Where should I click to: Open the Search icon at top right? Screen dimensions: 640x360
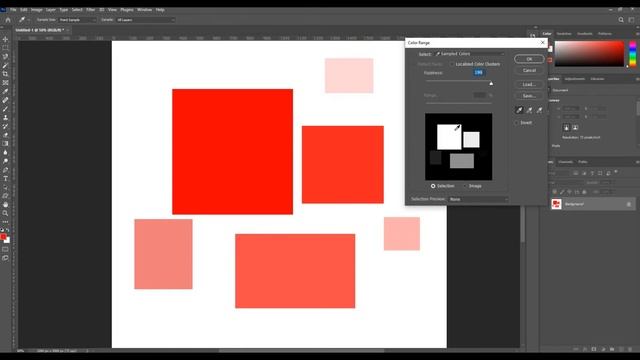click(621, 20)
